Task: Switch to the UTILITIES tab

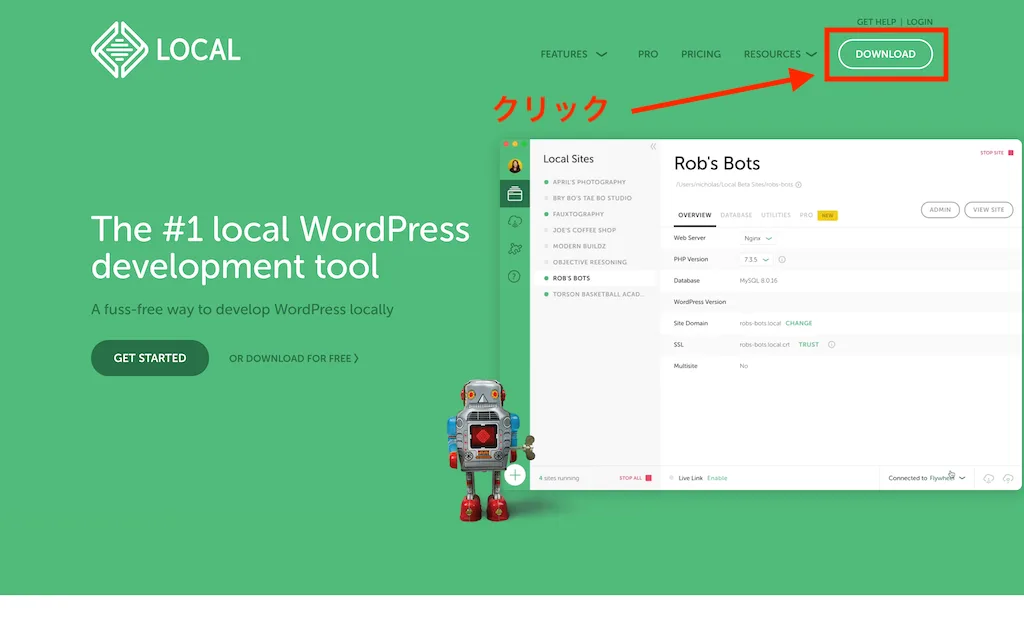Action: tap(776, 215)
